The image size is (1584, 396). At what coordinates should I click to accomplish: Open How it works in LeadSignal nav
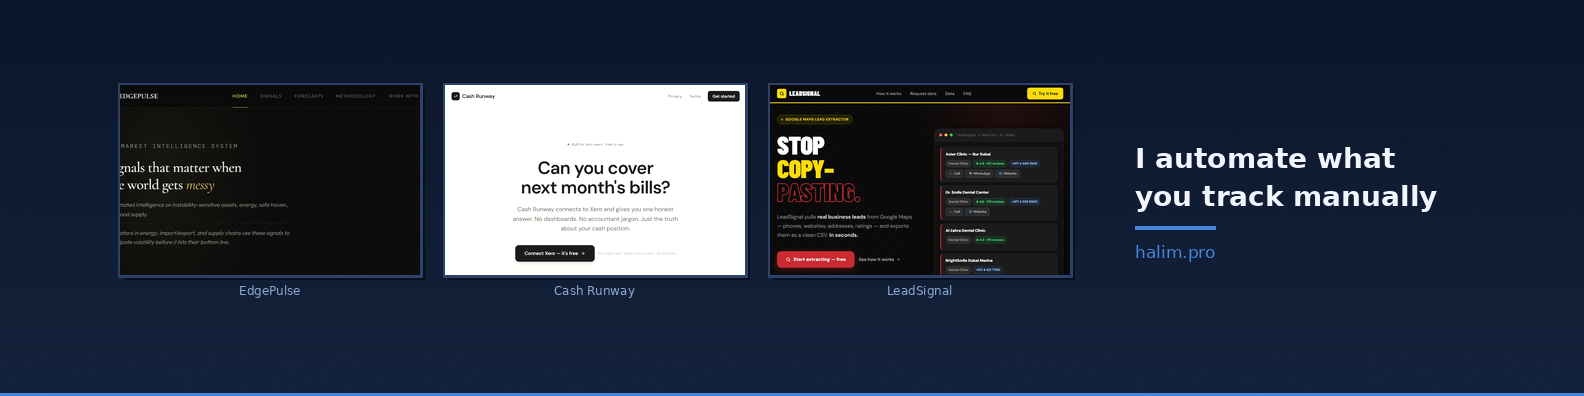coord(889,94)
